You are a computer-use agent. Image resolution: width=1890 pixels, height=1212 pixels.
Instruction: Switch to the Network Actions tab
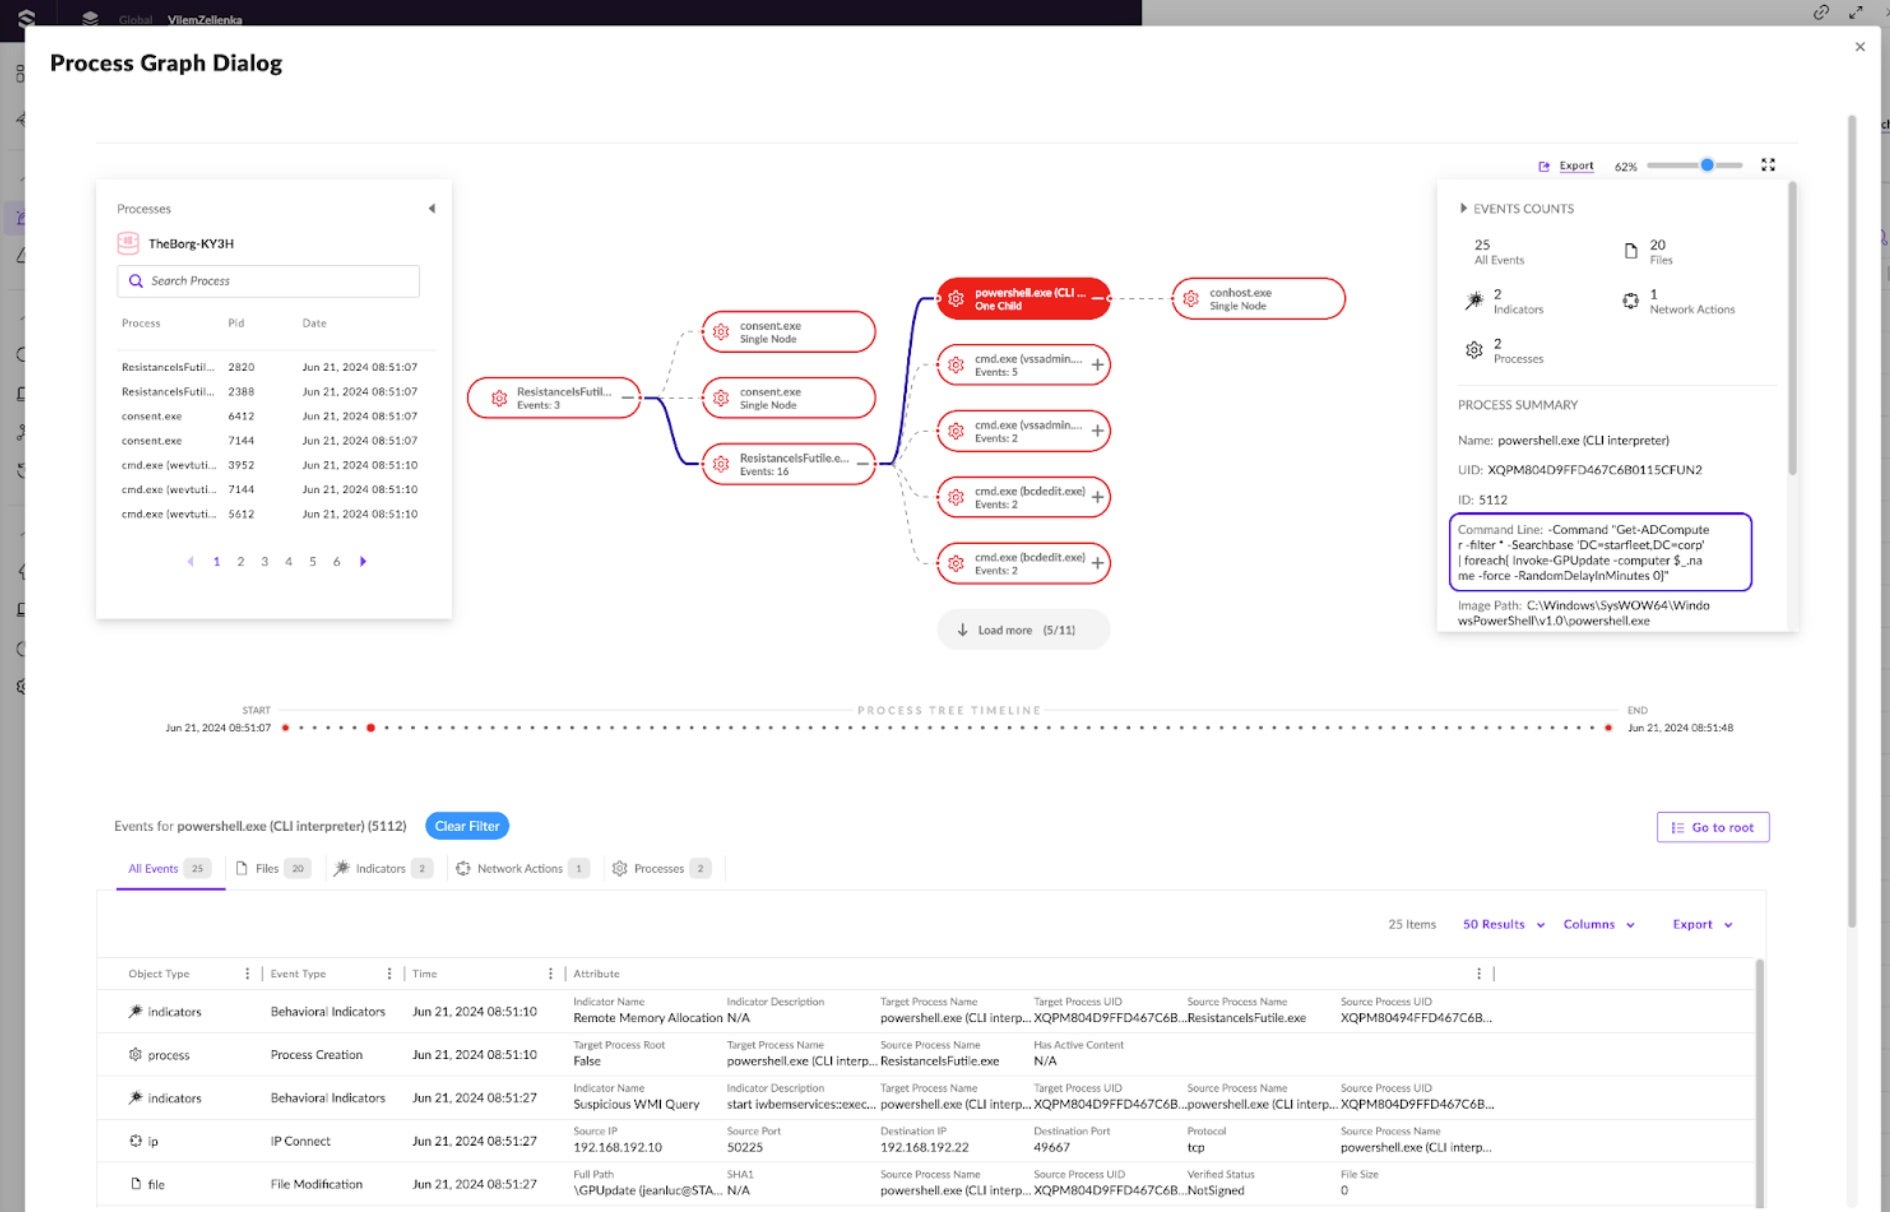(x=520, y=869)
